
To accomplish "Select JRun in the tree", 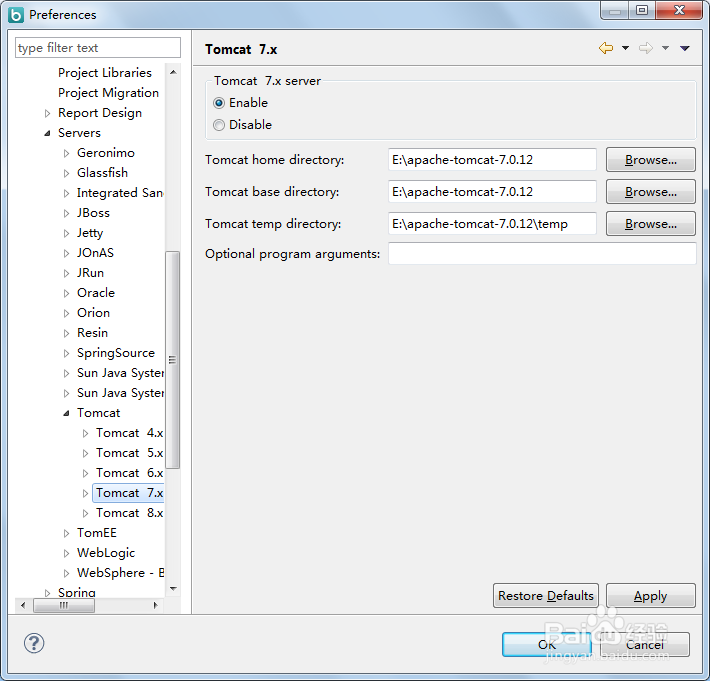I will [x=90, y=273].
